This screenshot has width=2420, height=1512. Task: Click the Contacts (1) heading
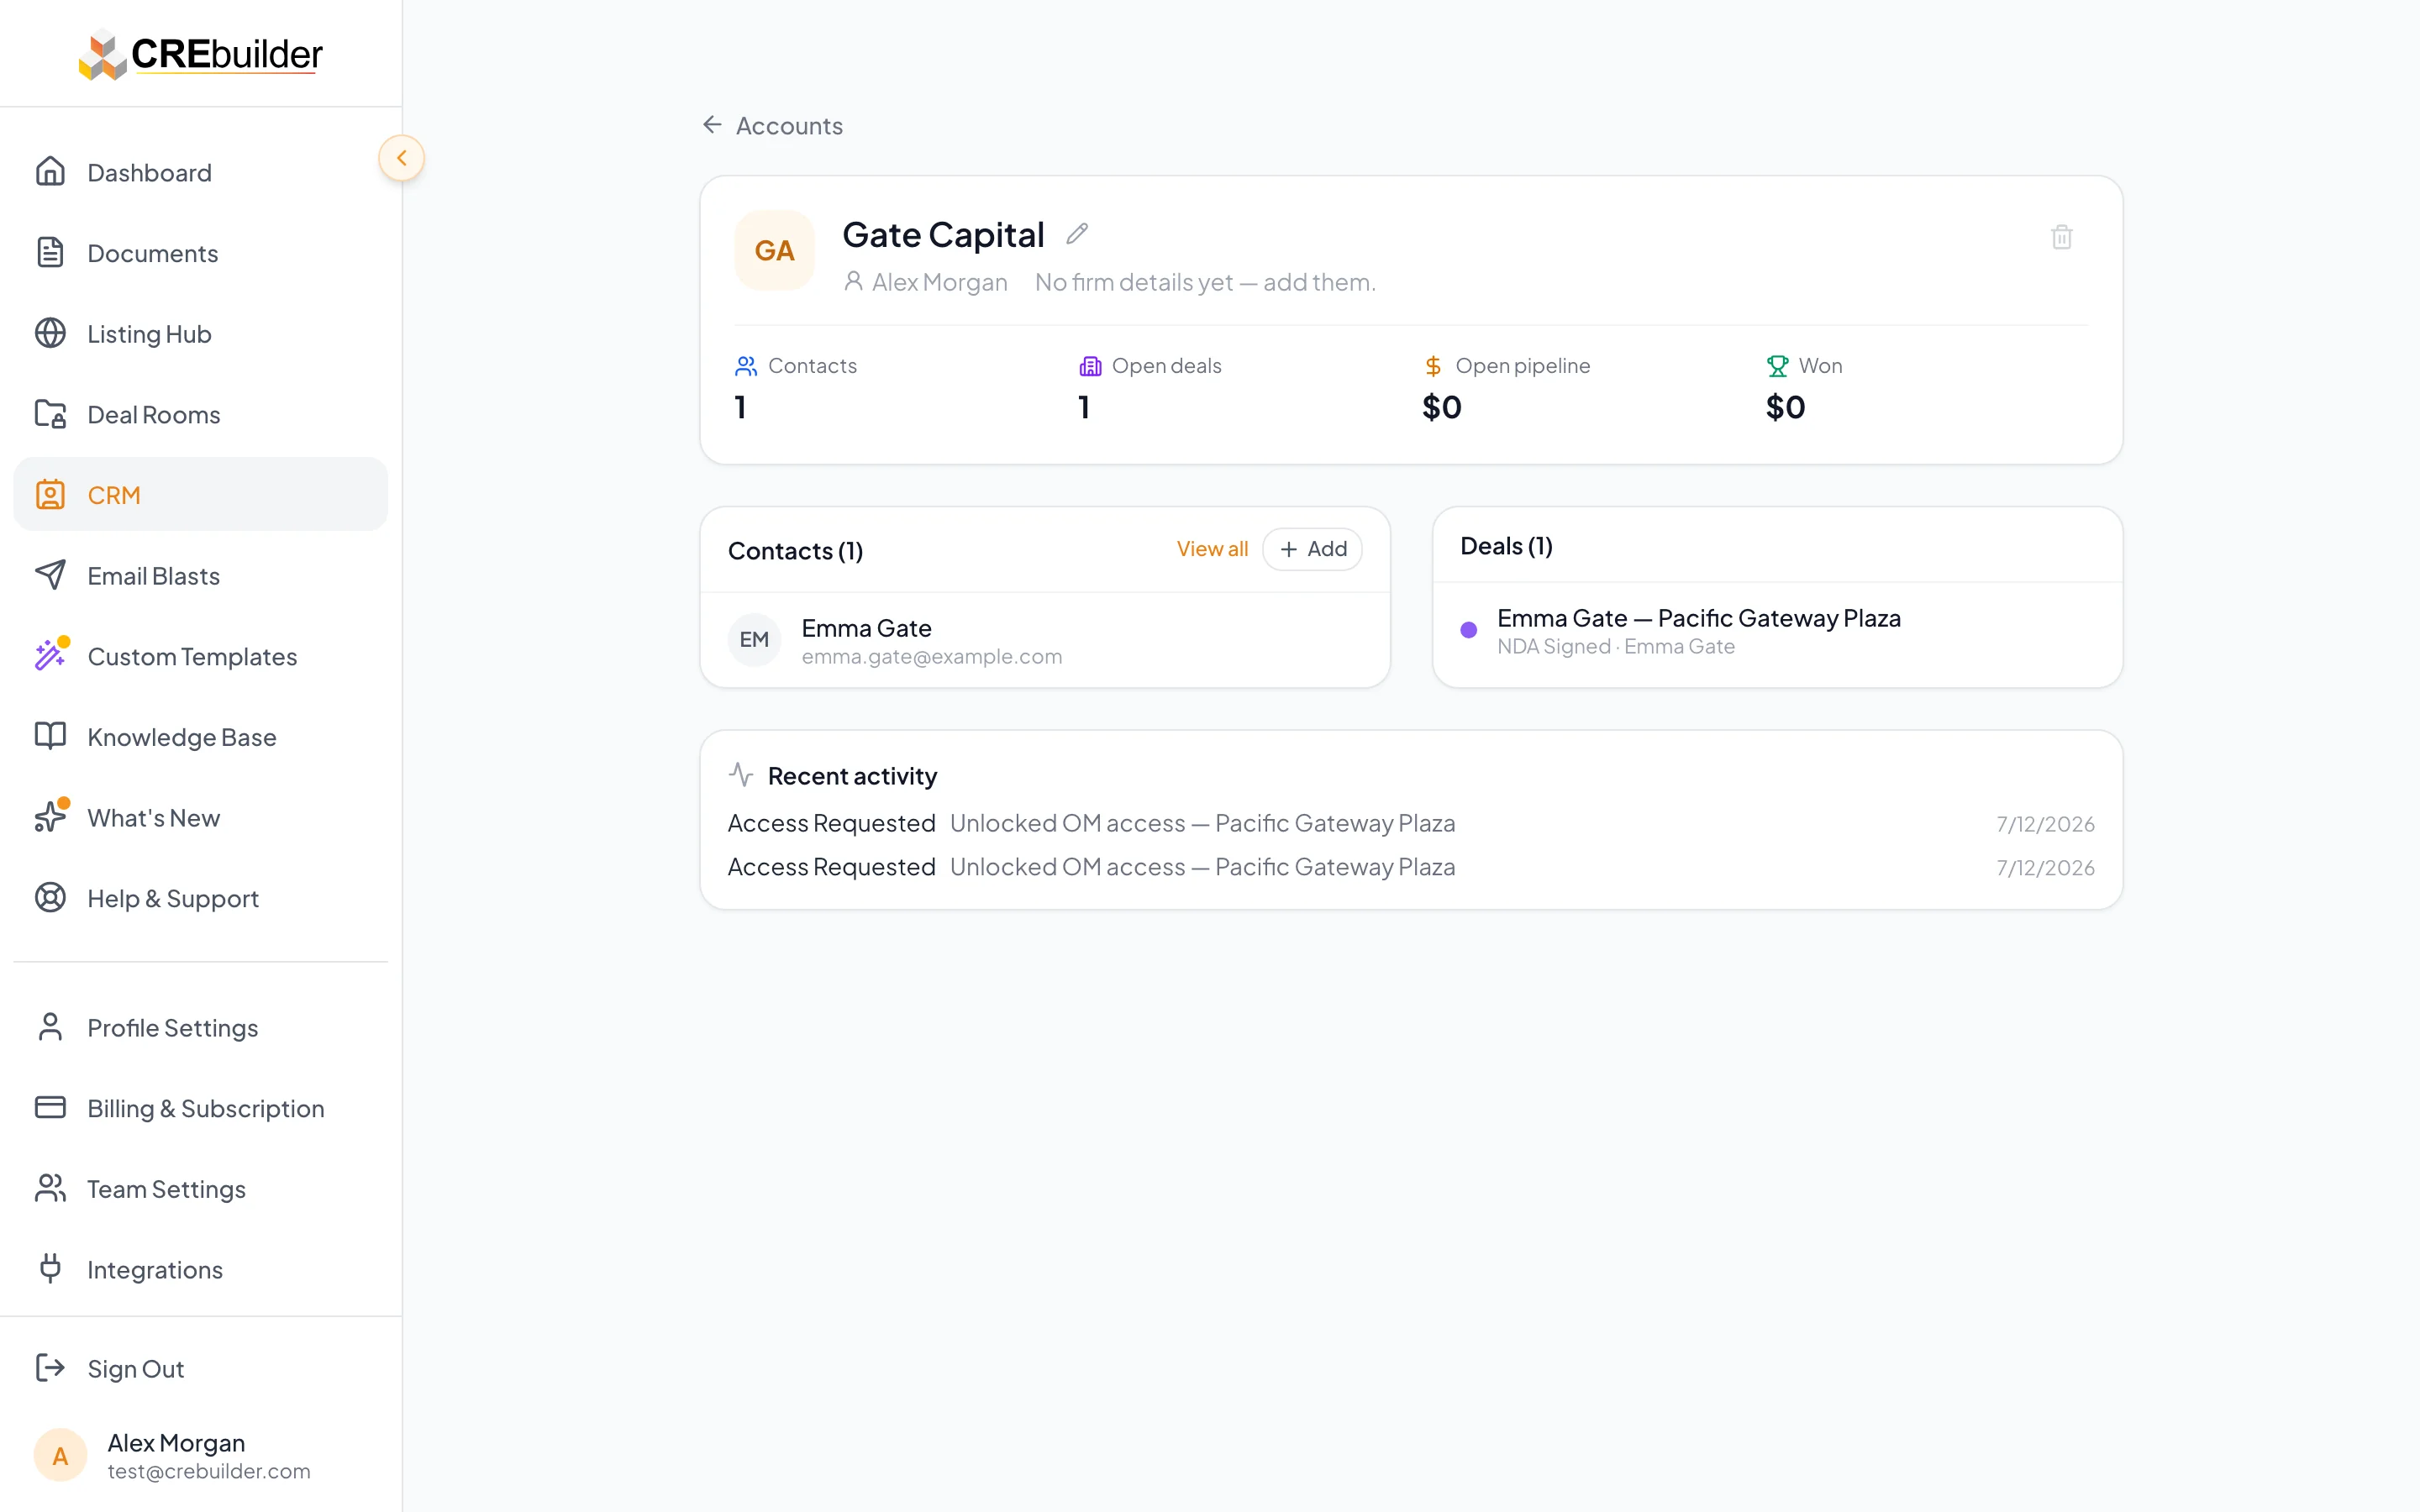[x=795, y=551]
